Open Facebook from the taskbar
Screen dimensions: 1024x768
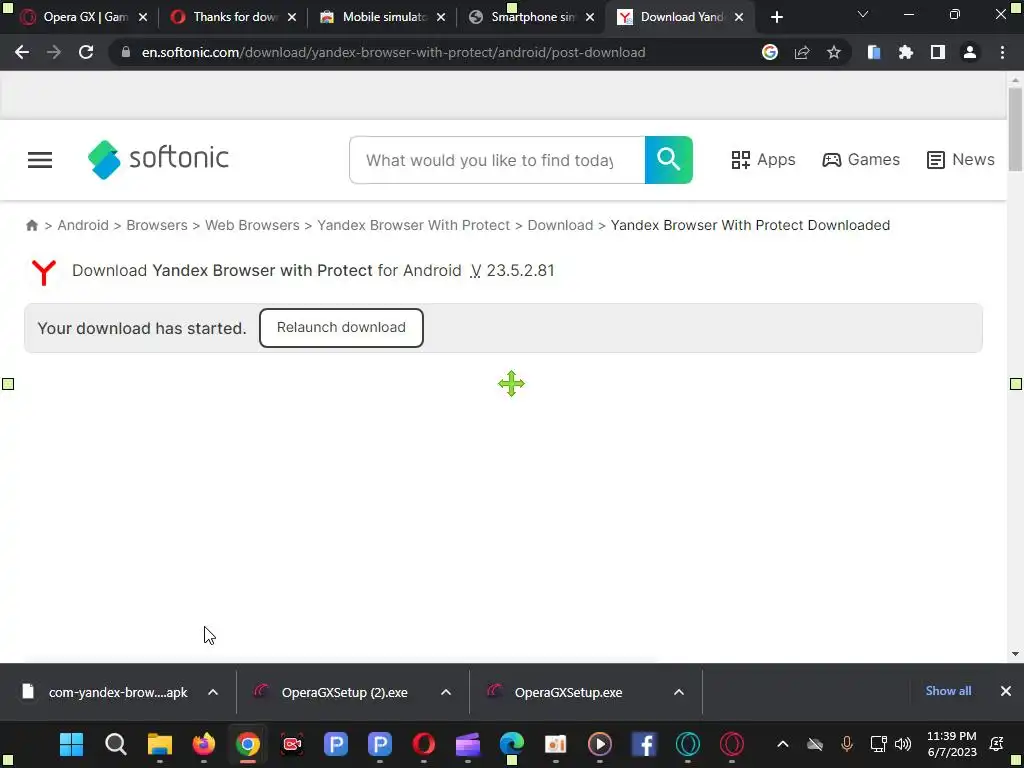click(x=644, y=744)
